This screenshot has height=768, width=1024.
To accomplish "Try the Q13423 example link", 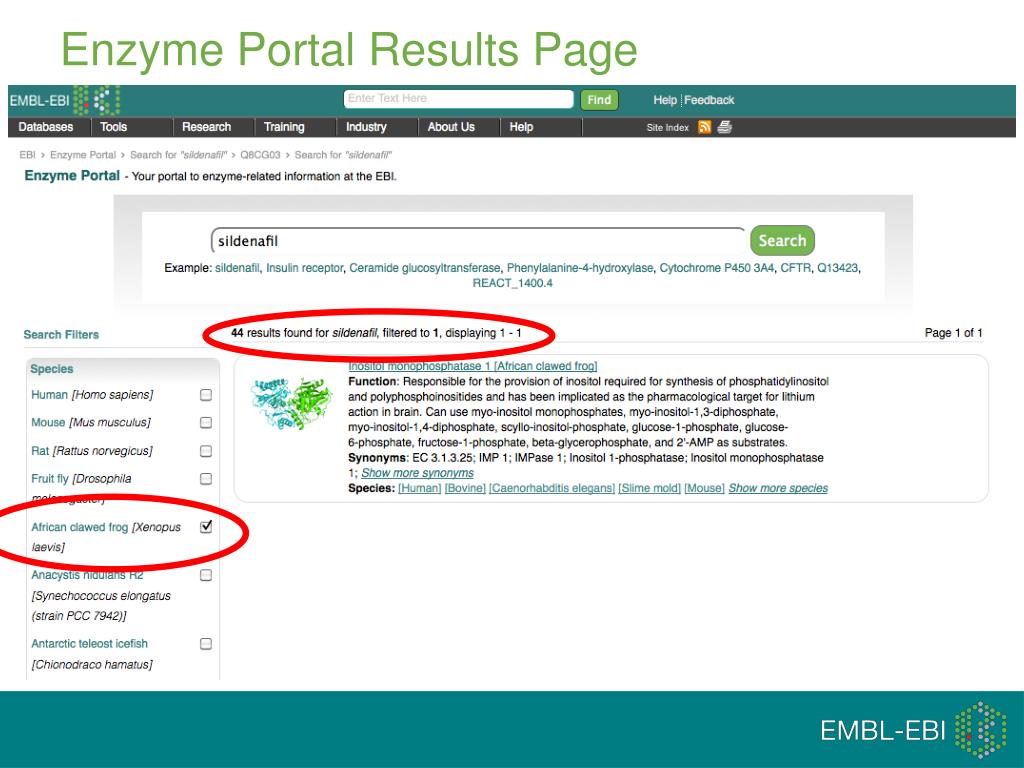I will (x=837, y=268).
